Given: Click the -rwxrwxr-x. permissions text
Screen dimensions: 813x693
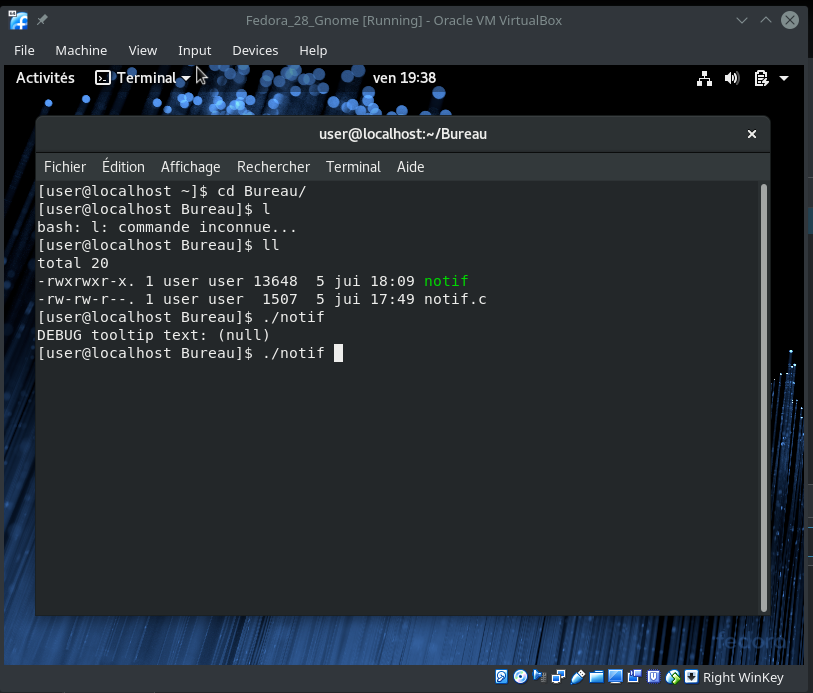Looking at the screenshot, I should 86,281.
